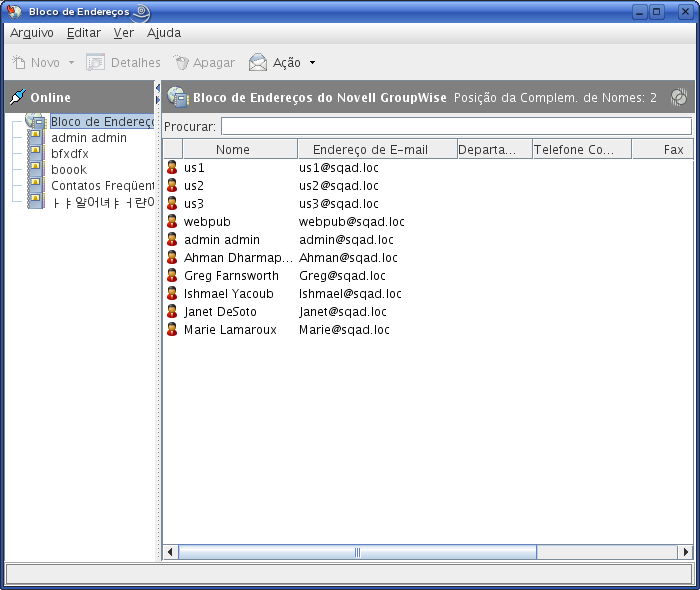
Task: Select the webpub contact row
Action: 428,222
